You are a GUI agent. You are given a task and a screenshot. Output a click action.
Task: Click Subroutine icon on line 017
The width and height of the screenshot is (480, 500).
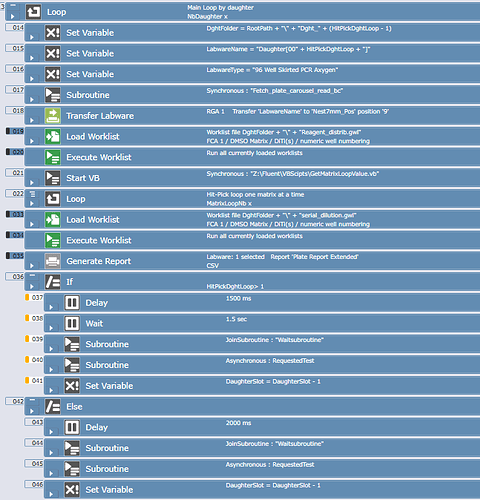[x=53, y=95]
